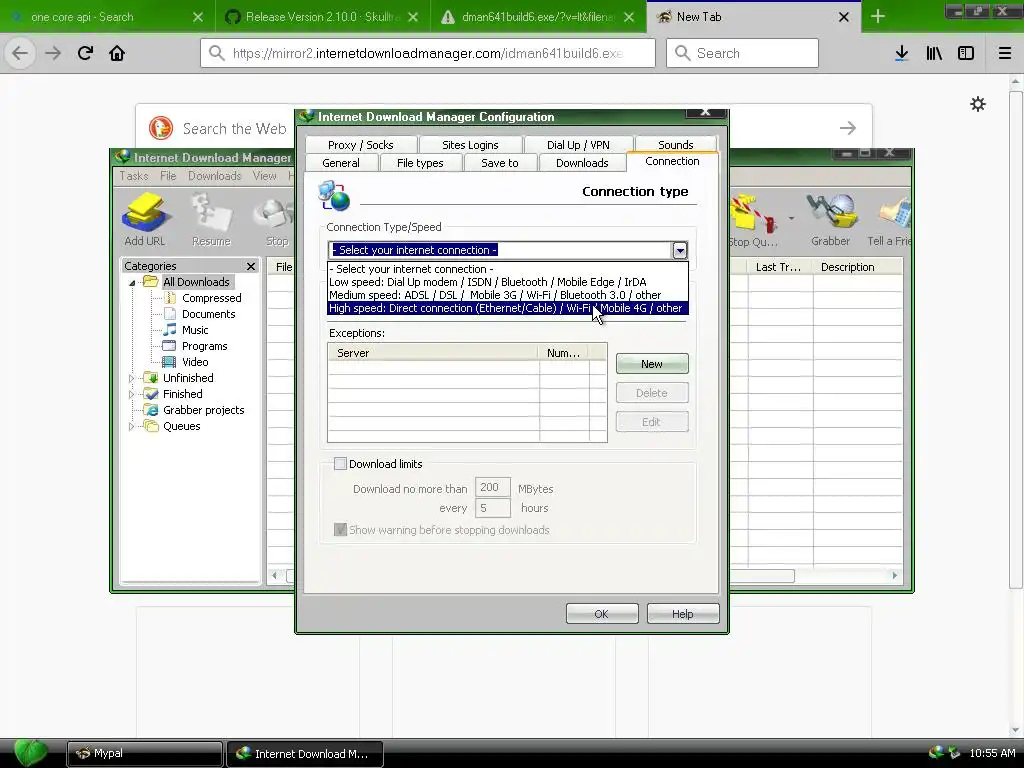Viewport: 1024px width, 768px height.
Task: Click the browser toolbar Search box
Action: [x=743, y=53]
